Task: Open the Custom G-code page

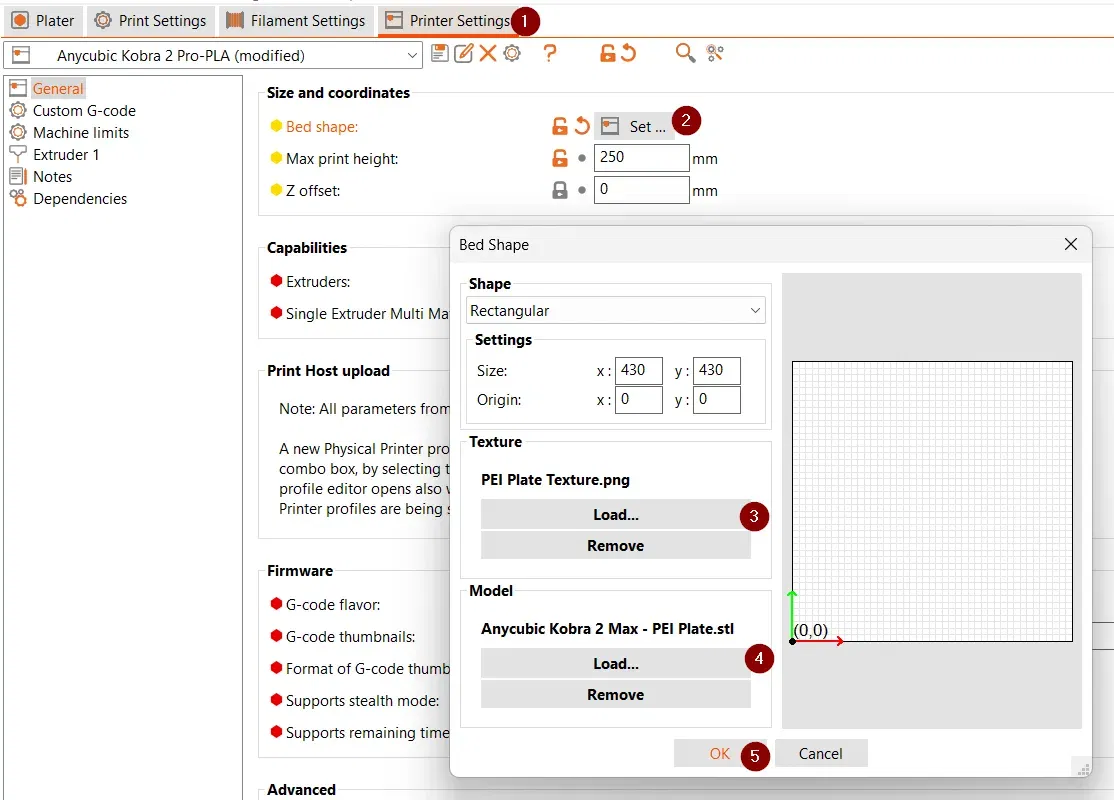Action: click(x=84, y=111)
